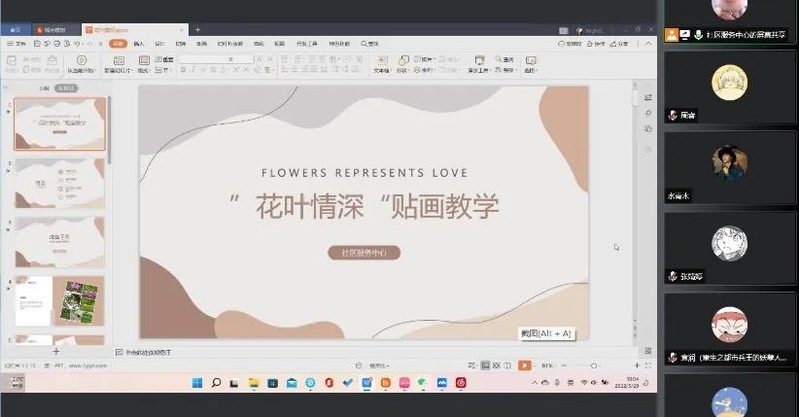This screenshot has width=799, height=417.
Task: Collapse the ribbon with the chevron
Action: (649, 44)
